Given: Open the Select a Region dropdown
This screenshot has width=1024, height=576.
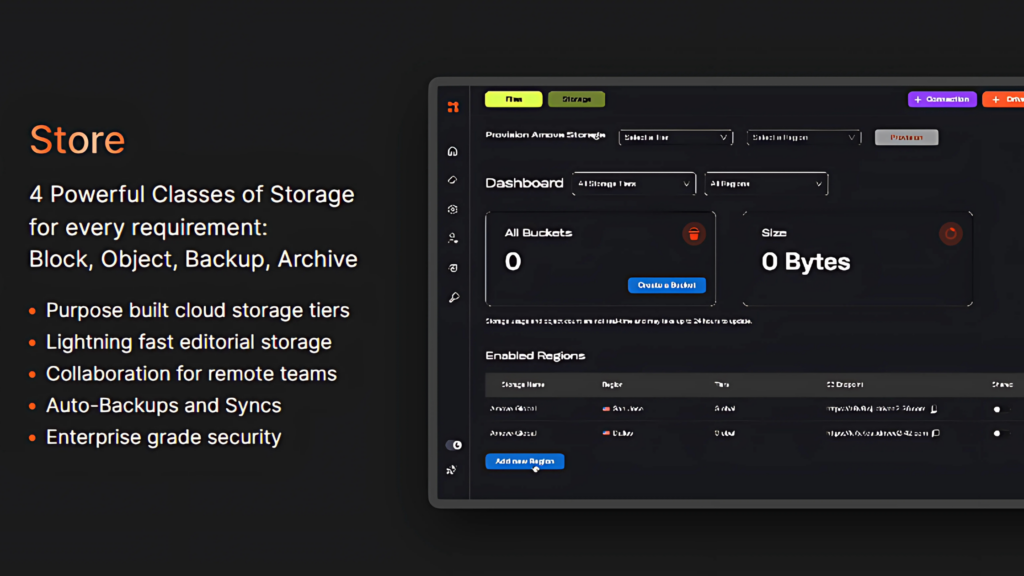Looking at the screenshot, I should click(804, 138).
